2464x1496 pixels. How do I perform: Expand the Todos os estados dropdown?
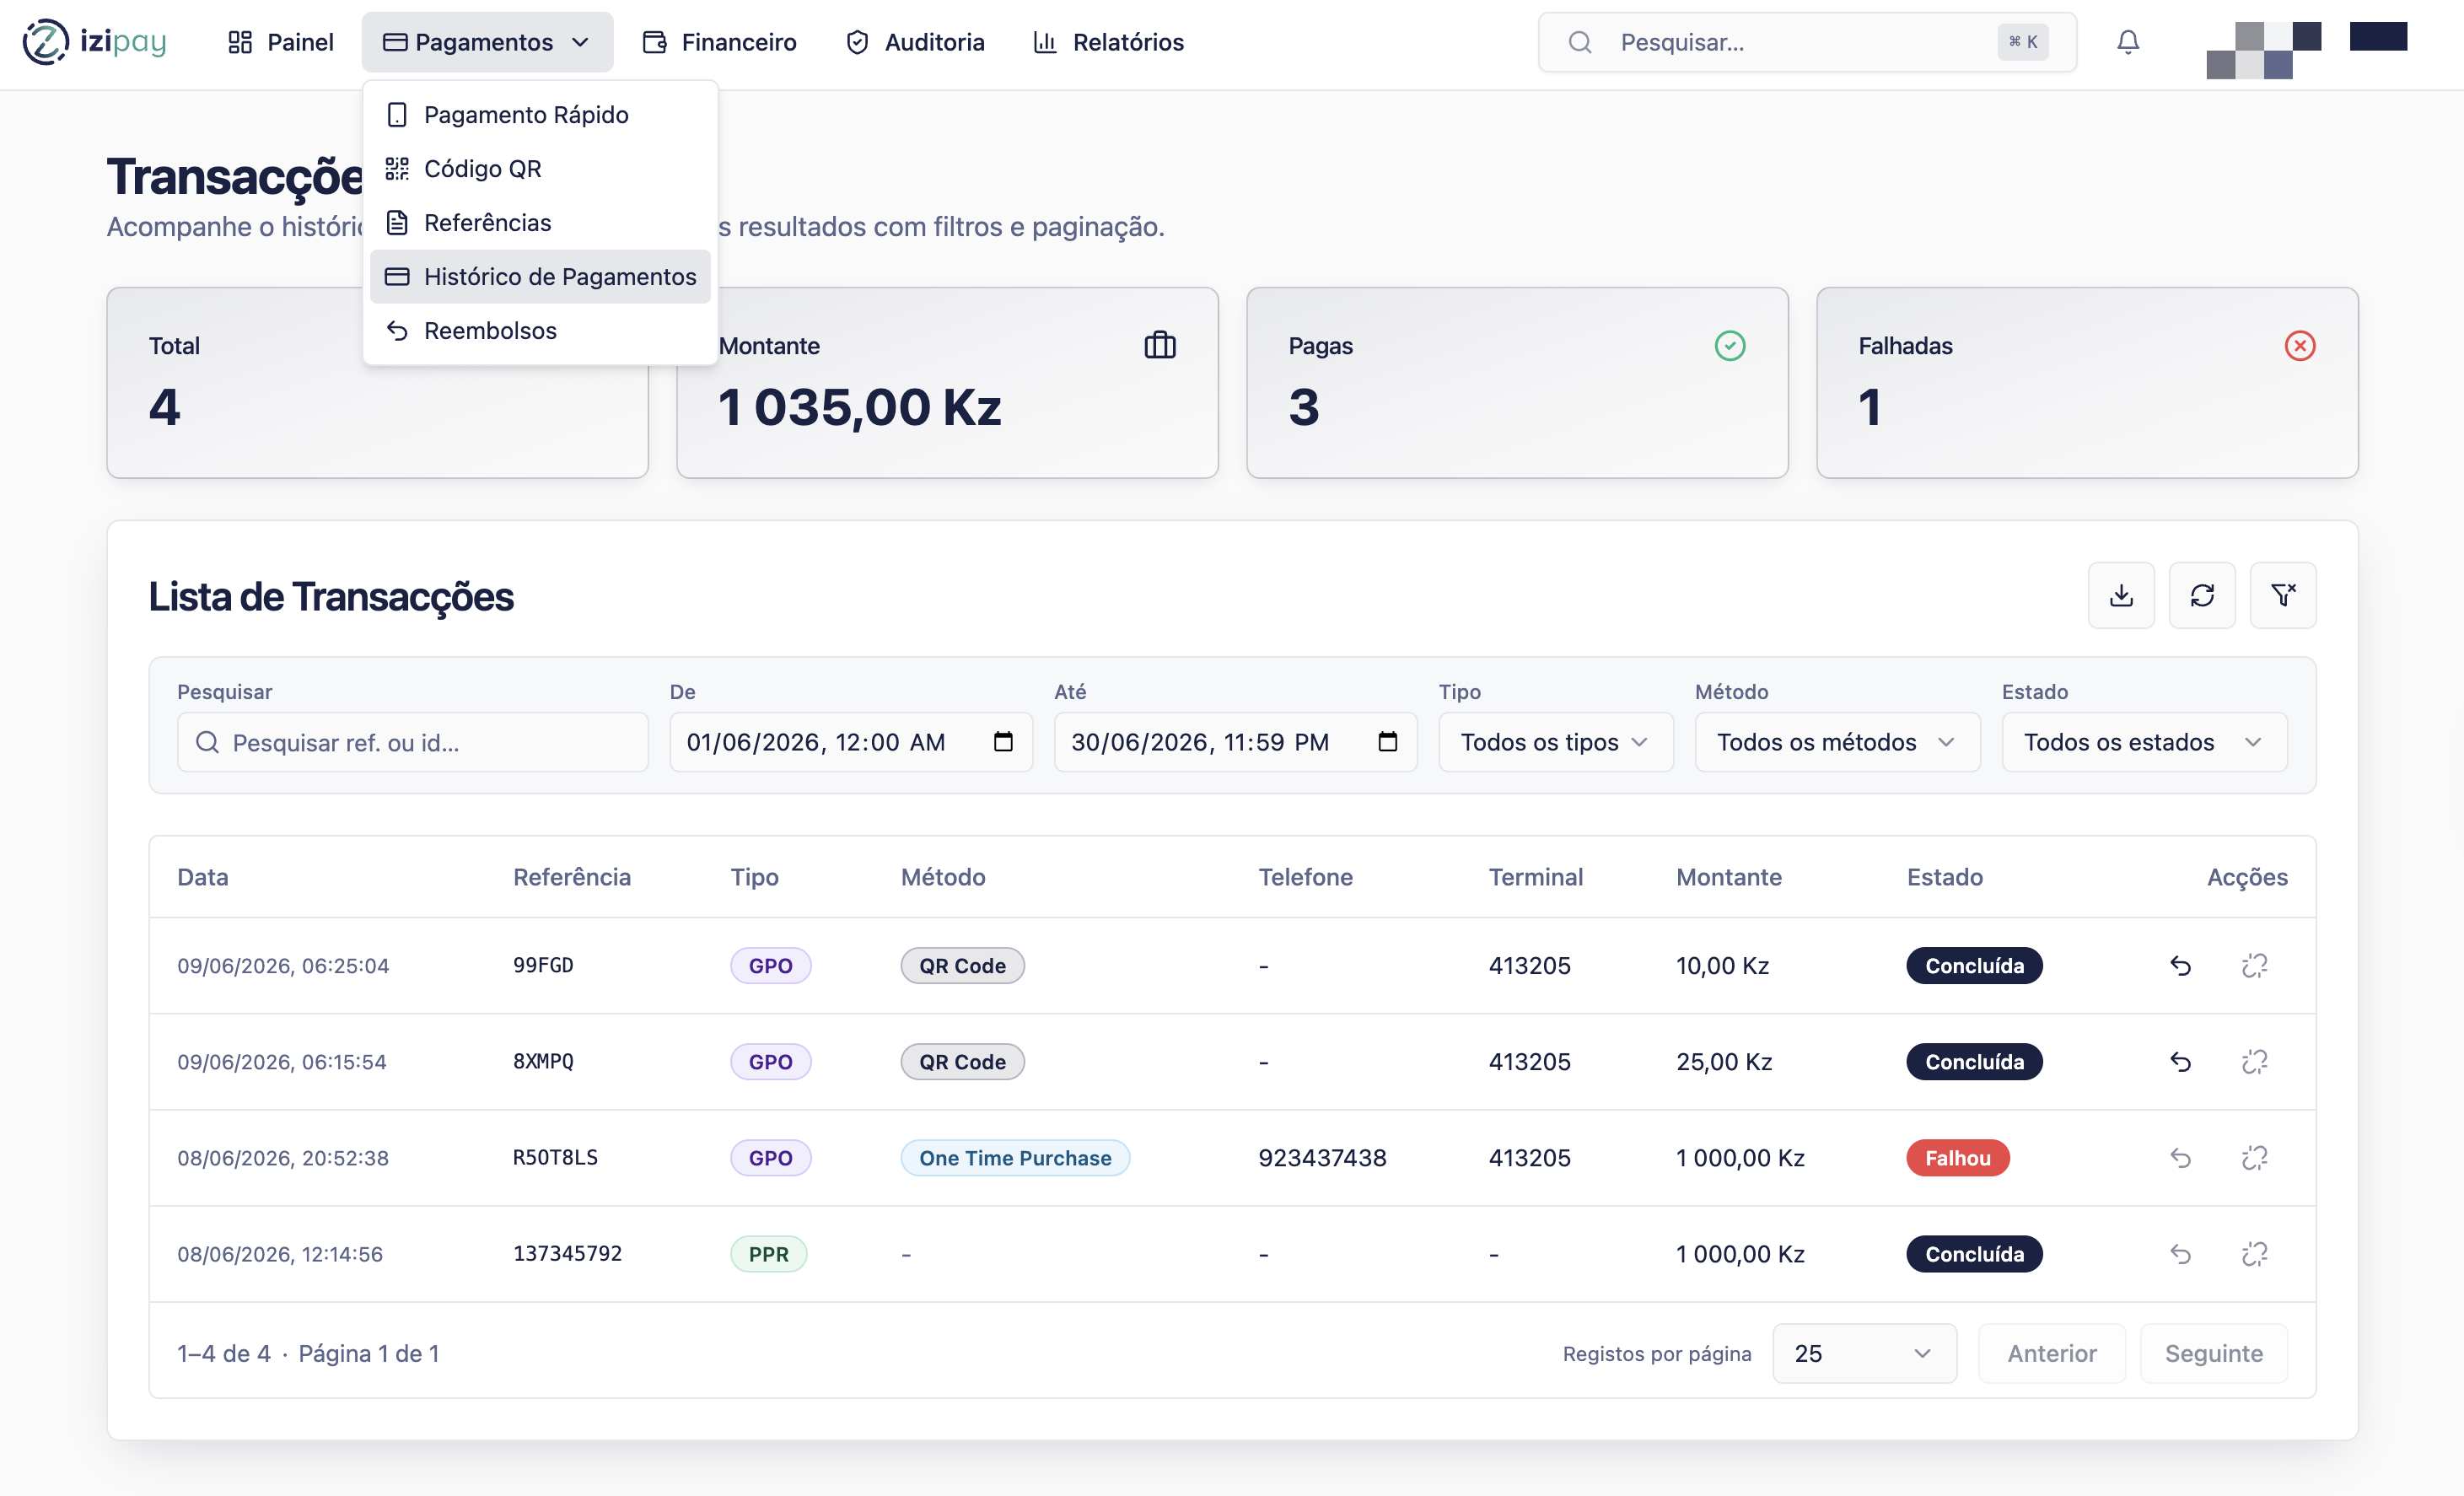click(x=2145, y=742)
